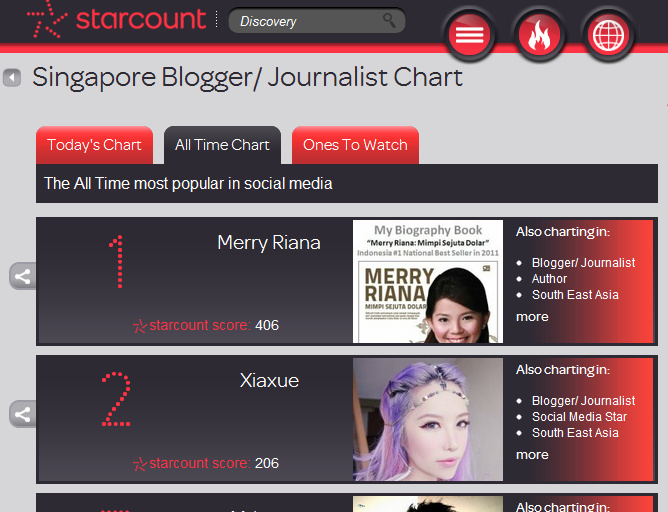Expand more charts for Xiaxue
Viewport: 668px width, 512px height.
point(532,455)
